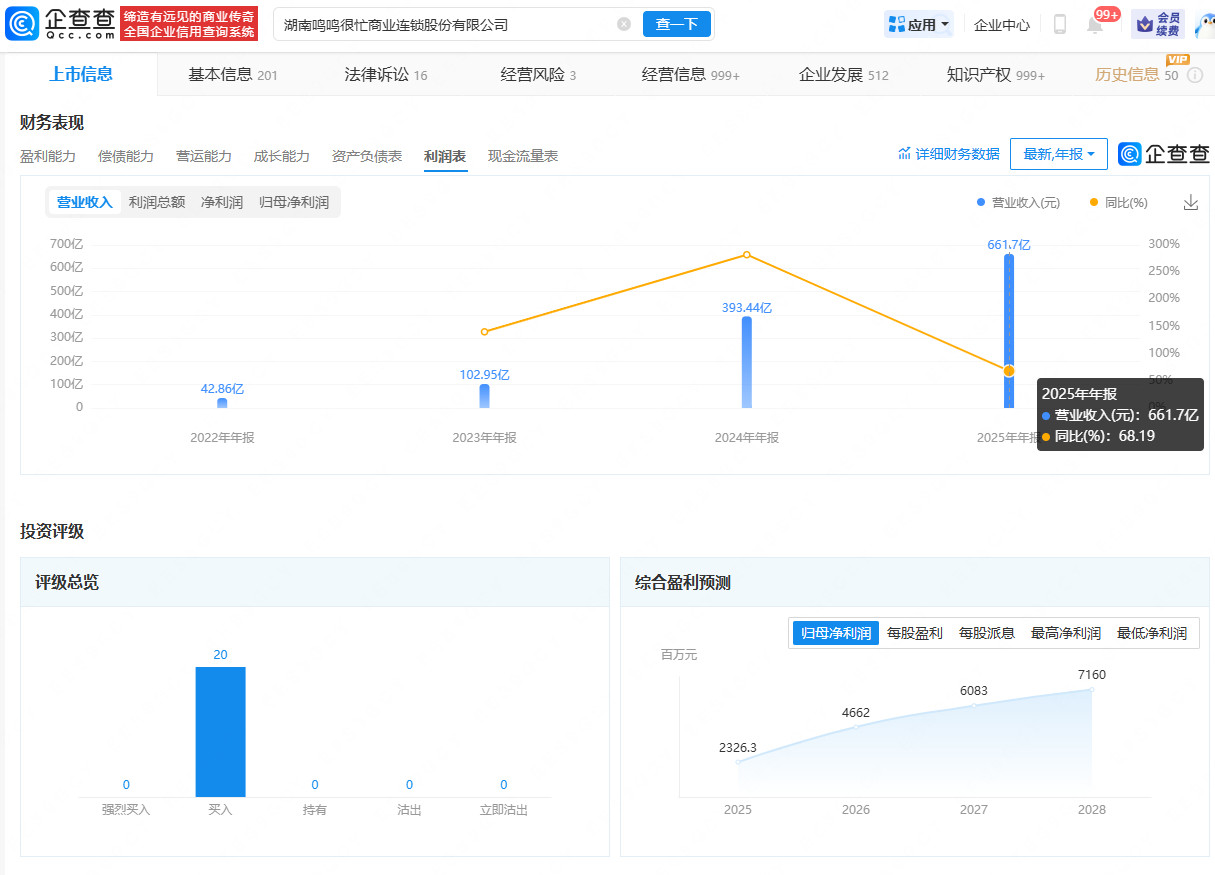Click the 2026 forecast point 4662

point(856,726)
